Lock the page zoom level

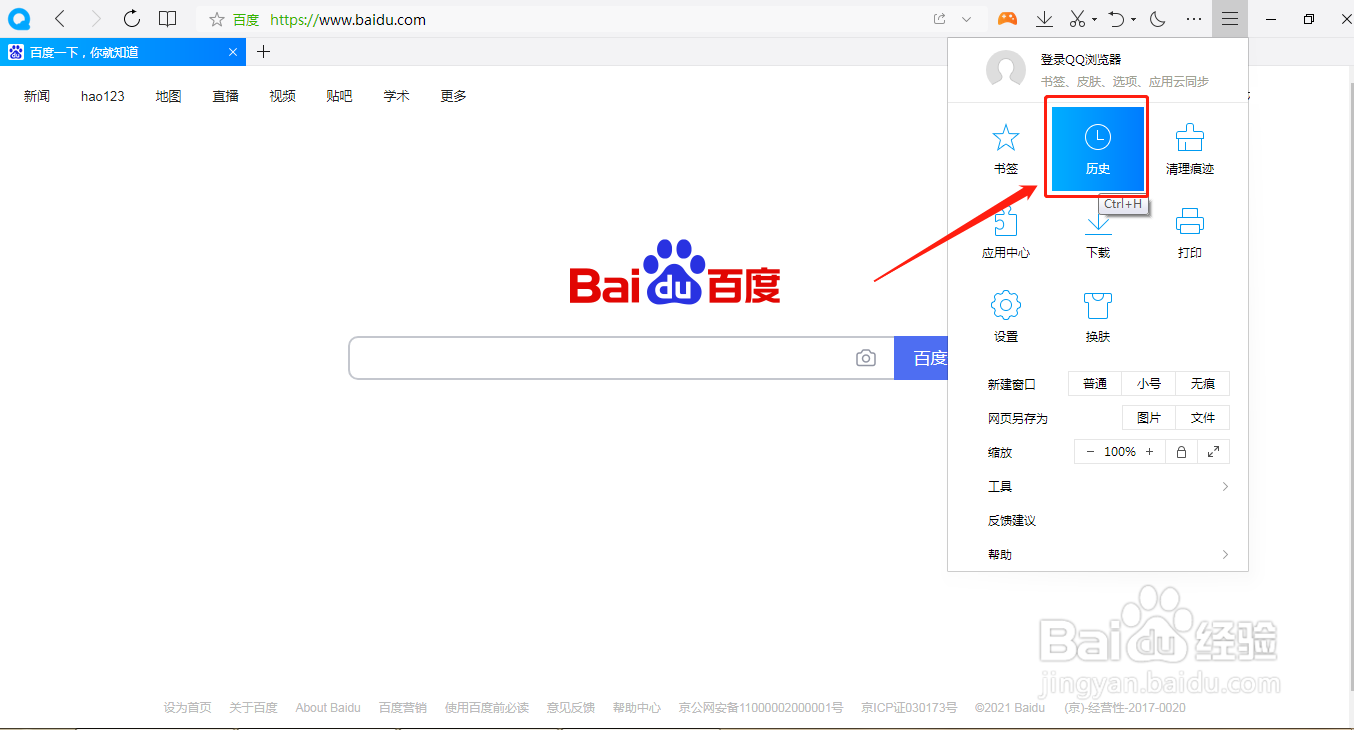[1181, 451]
